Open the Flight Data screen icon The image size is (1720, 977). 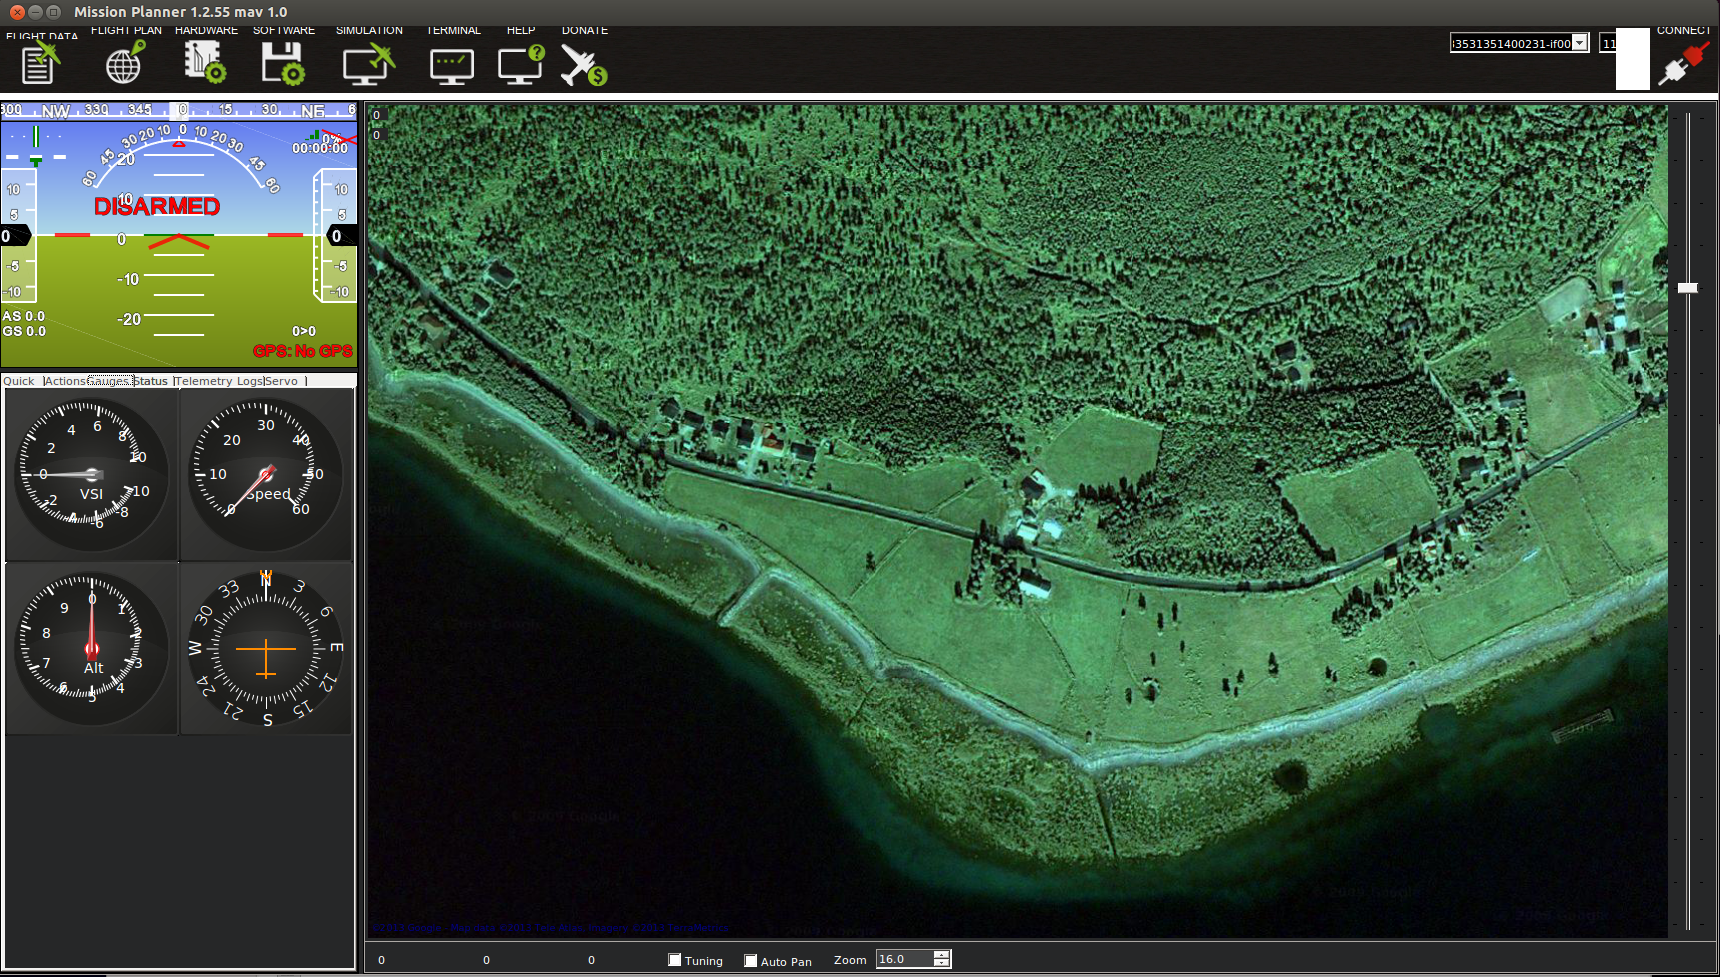pos(40,63)
